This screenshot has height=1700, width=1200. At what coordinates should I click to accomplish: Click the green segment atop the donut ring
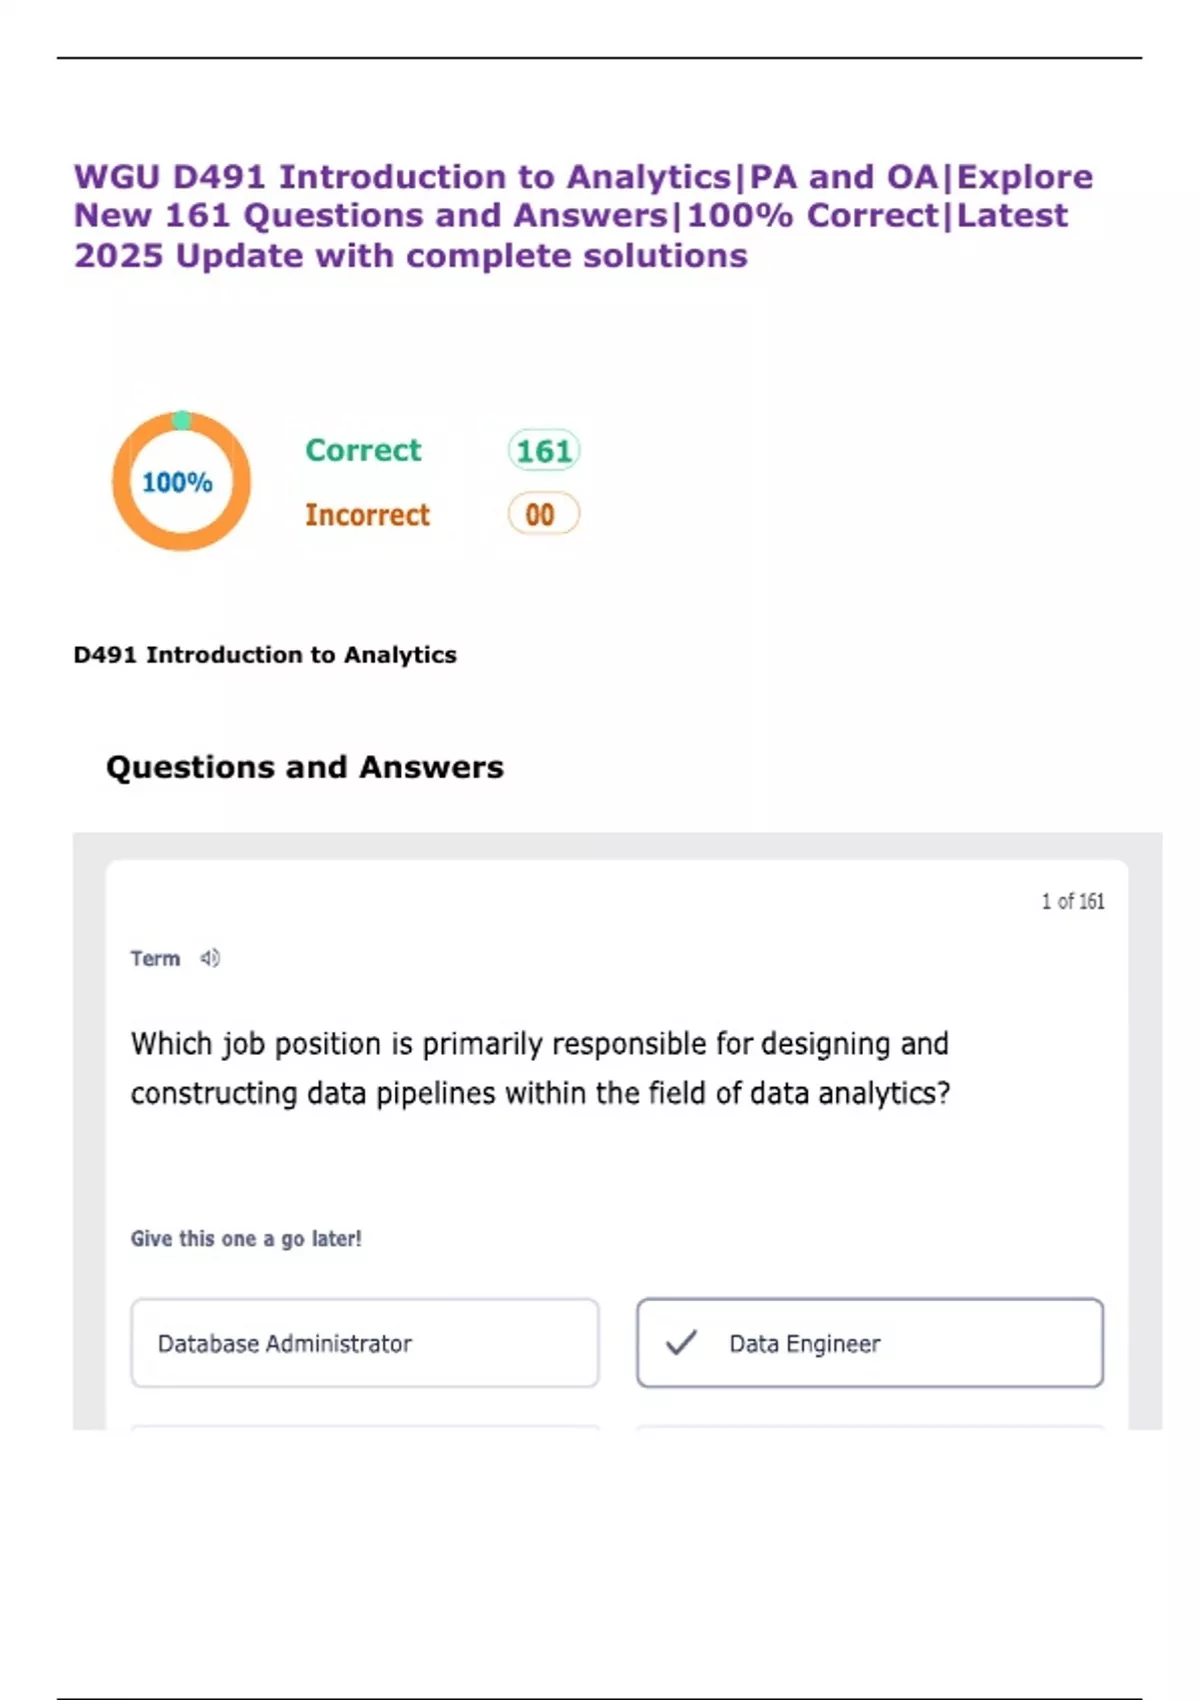point(181,420)
